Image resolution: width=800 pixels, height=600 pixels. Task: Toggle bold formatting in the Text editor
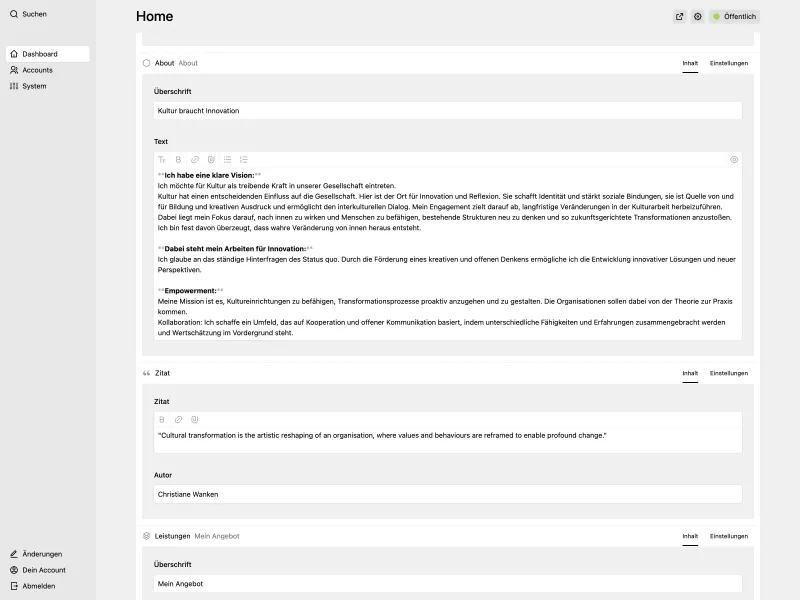178,159
